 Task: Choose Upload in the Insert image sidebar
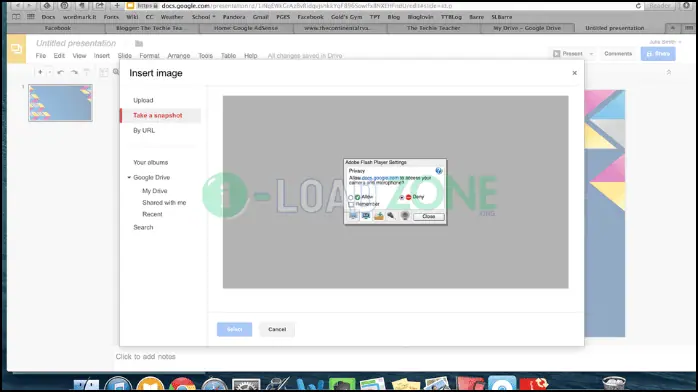pyautogui.click(x=143, y=100)
